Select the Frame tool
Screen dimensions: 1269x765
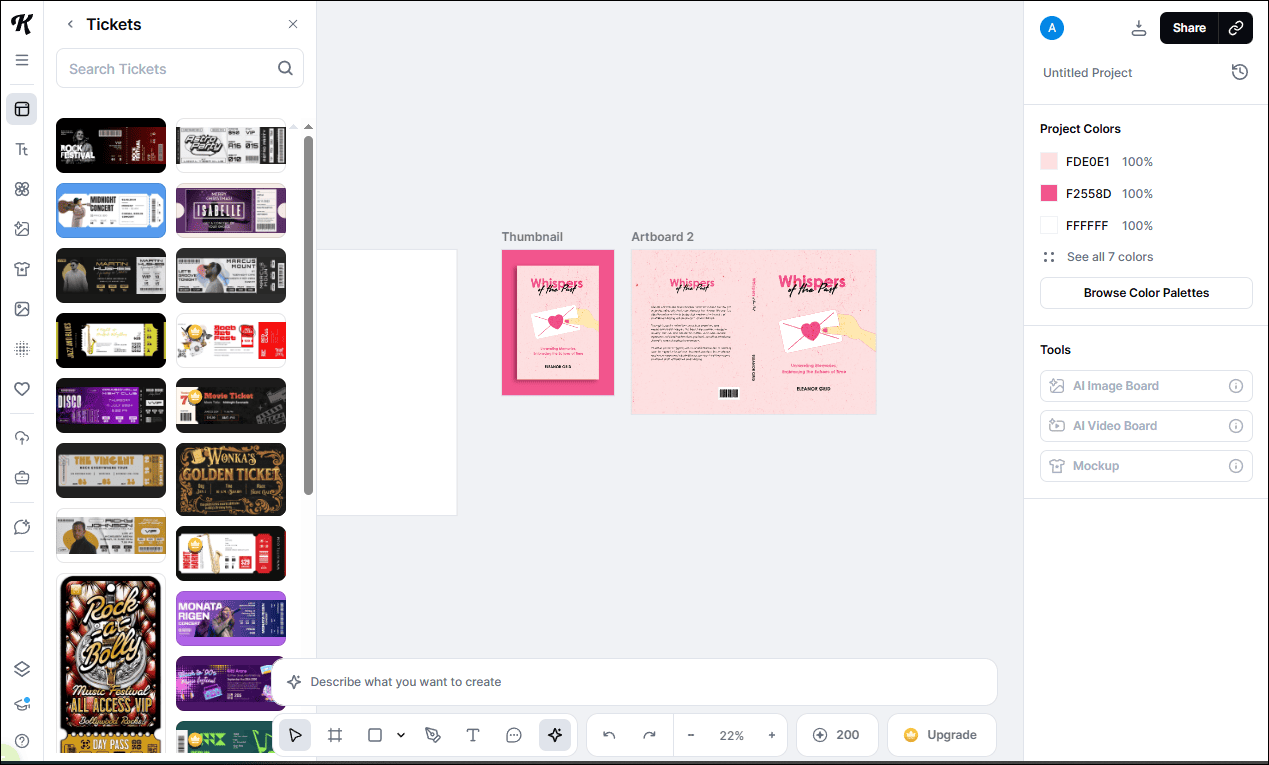point(335,735)
